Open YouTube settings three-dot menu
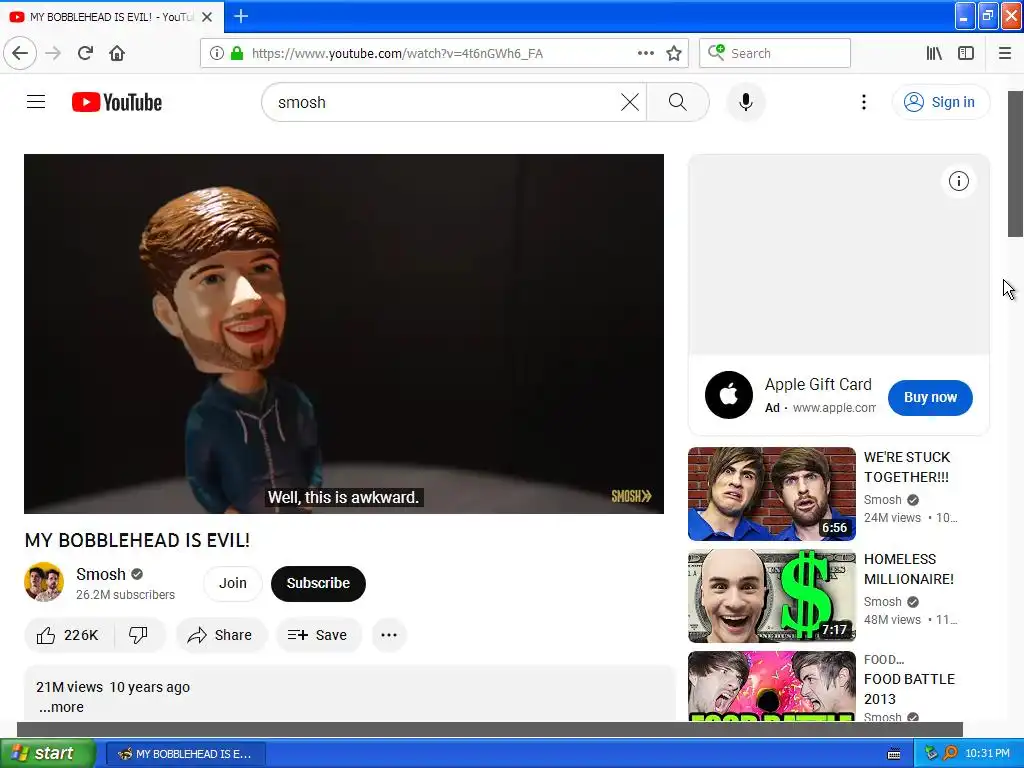The width and height of the screenshot is (1024, 768). tap(863, 102)
